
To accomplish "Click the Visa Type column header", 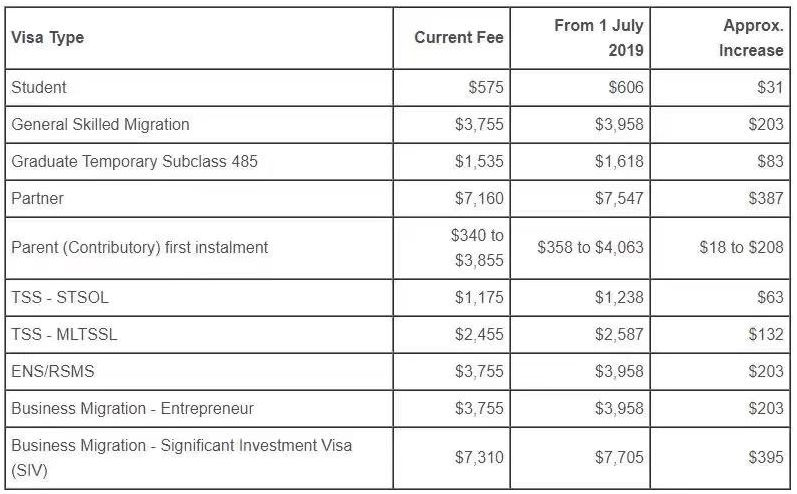I will [48, 38].
